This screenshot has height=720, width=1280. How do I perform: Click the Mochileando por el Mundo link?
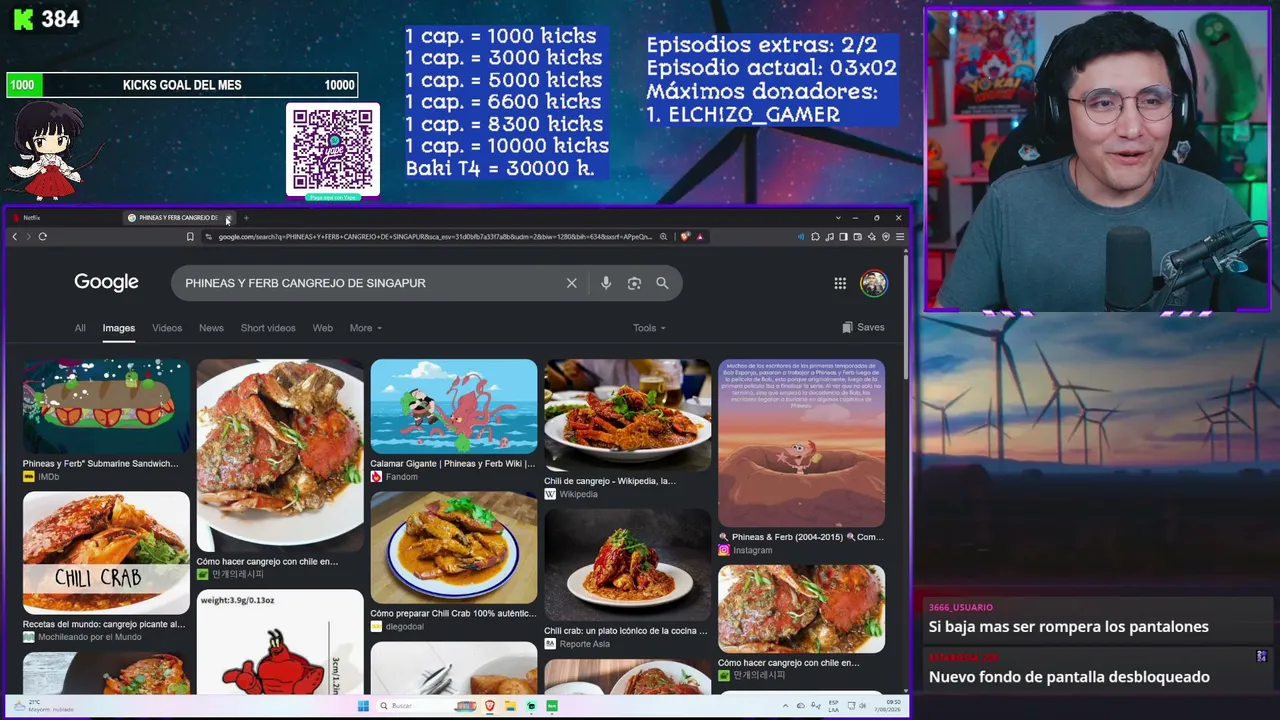click(x=82, y=637)
